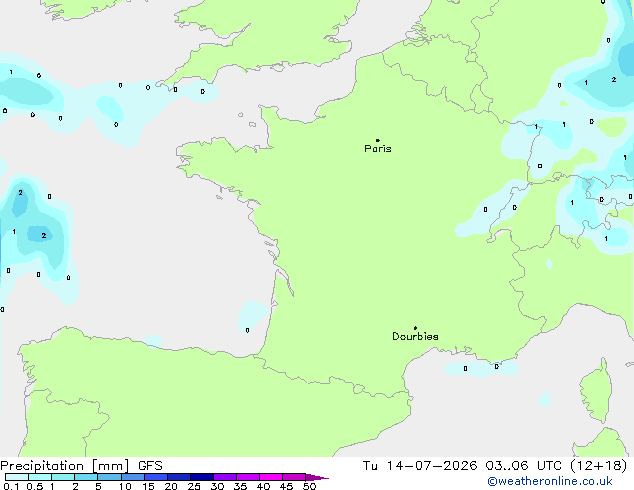The image size is (634, 490).
Task: Pick the 10–15 mm legend swatch
Action: (133, 477)
